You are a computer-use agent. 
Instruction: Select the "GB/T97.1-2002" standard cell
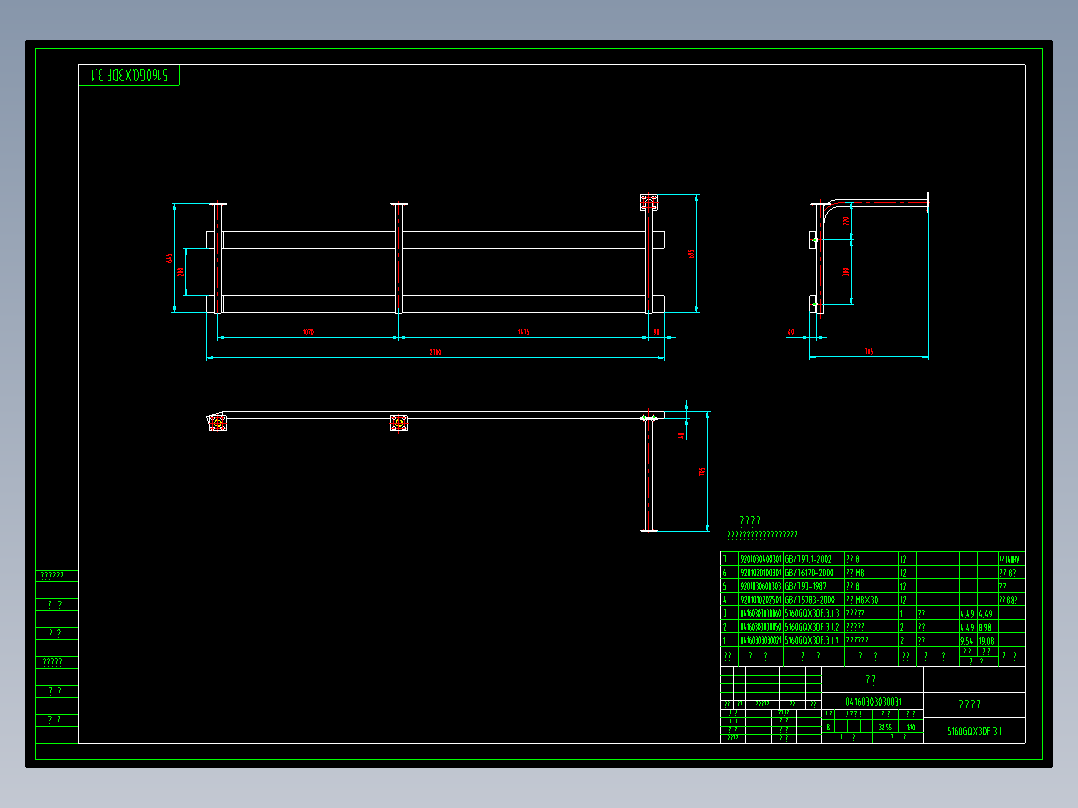(x=814, y=559)
